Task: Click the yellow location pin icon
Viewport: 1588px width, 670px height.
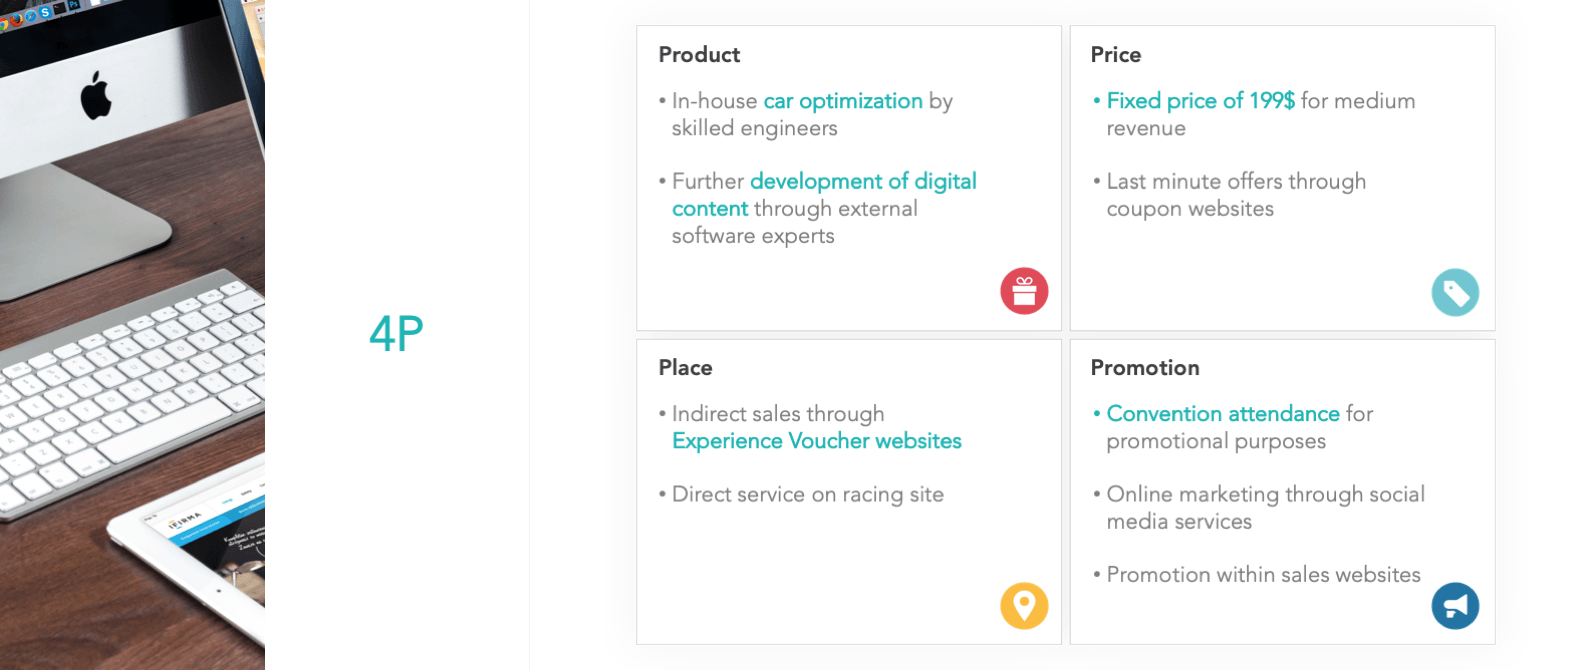Action: [x=1024, y=605]
